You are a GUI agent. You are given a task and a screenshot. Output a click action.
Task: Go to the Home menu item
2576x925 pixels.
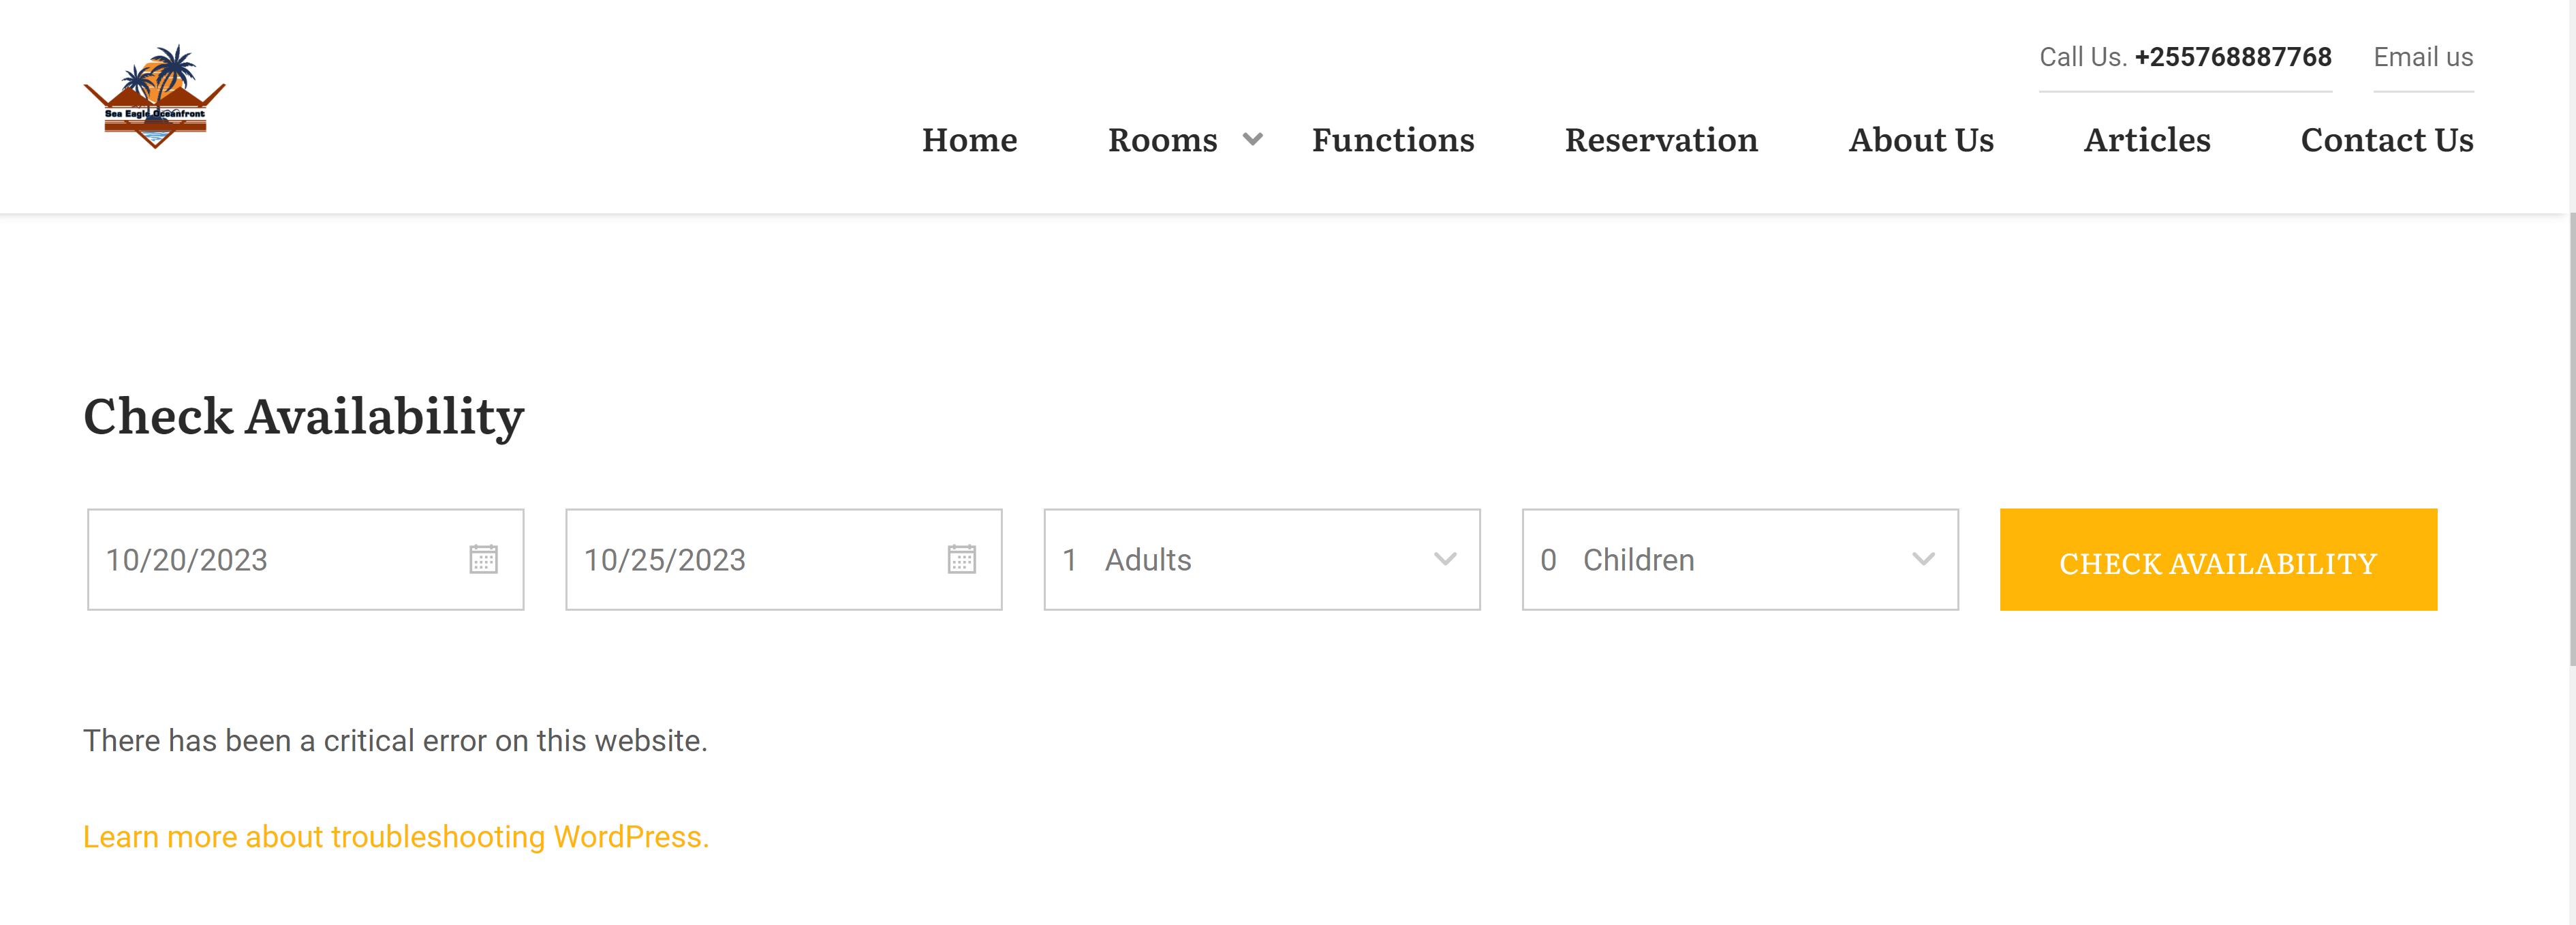(969, 140)
